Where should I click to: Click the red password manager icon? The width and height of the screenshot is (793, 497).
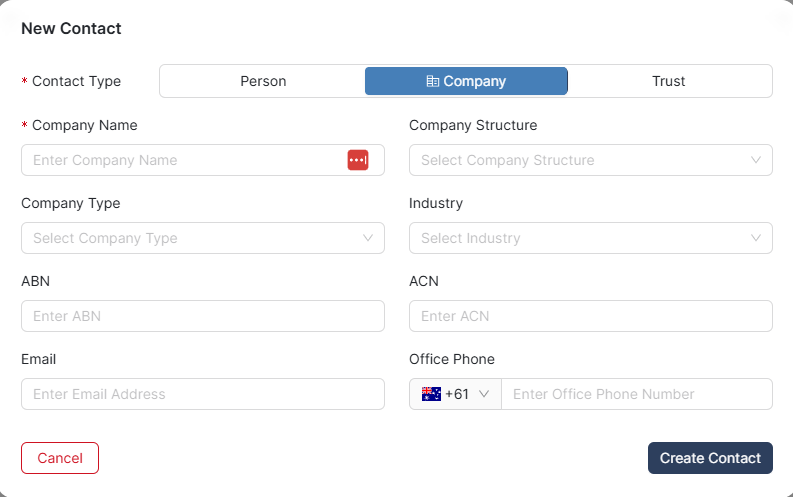(x=358, y=160)
